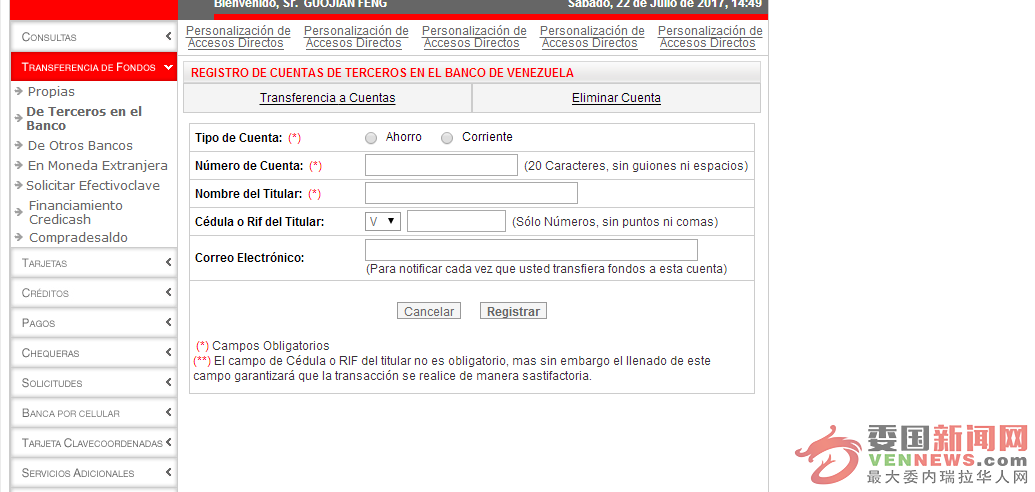Open the Propias transfer link
Viewport: 1035px width, 492px height.
pos(51,92)
